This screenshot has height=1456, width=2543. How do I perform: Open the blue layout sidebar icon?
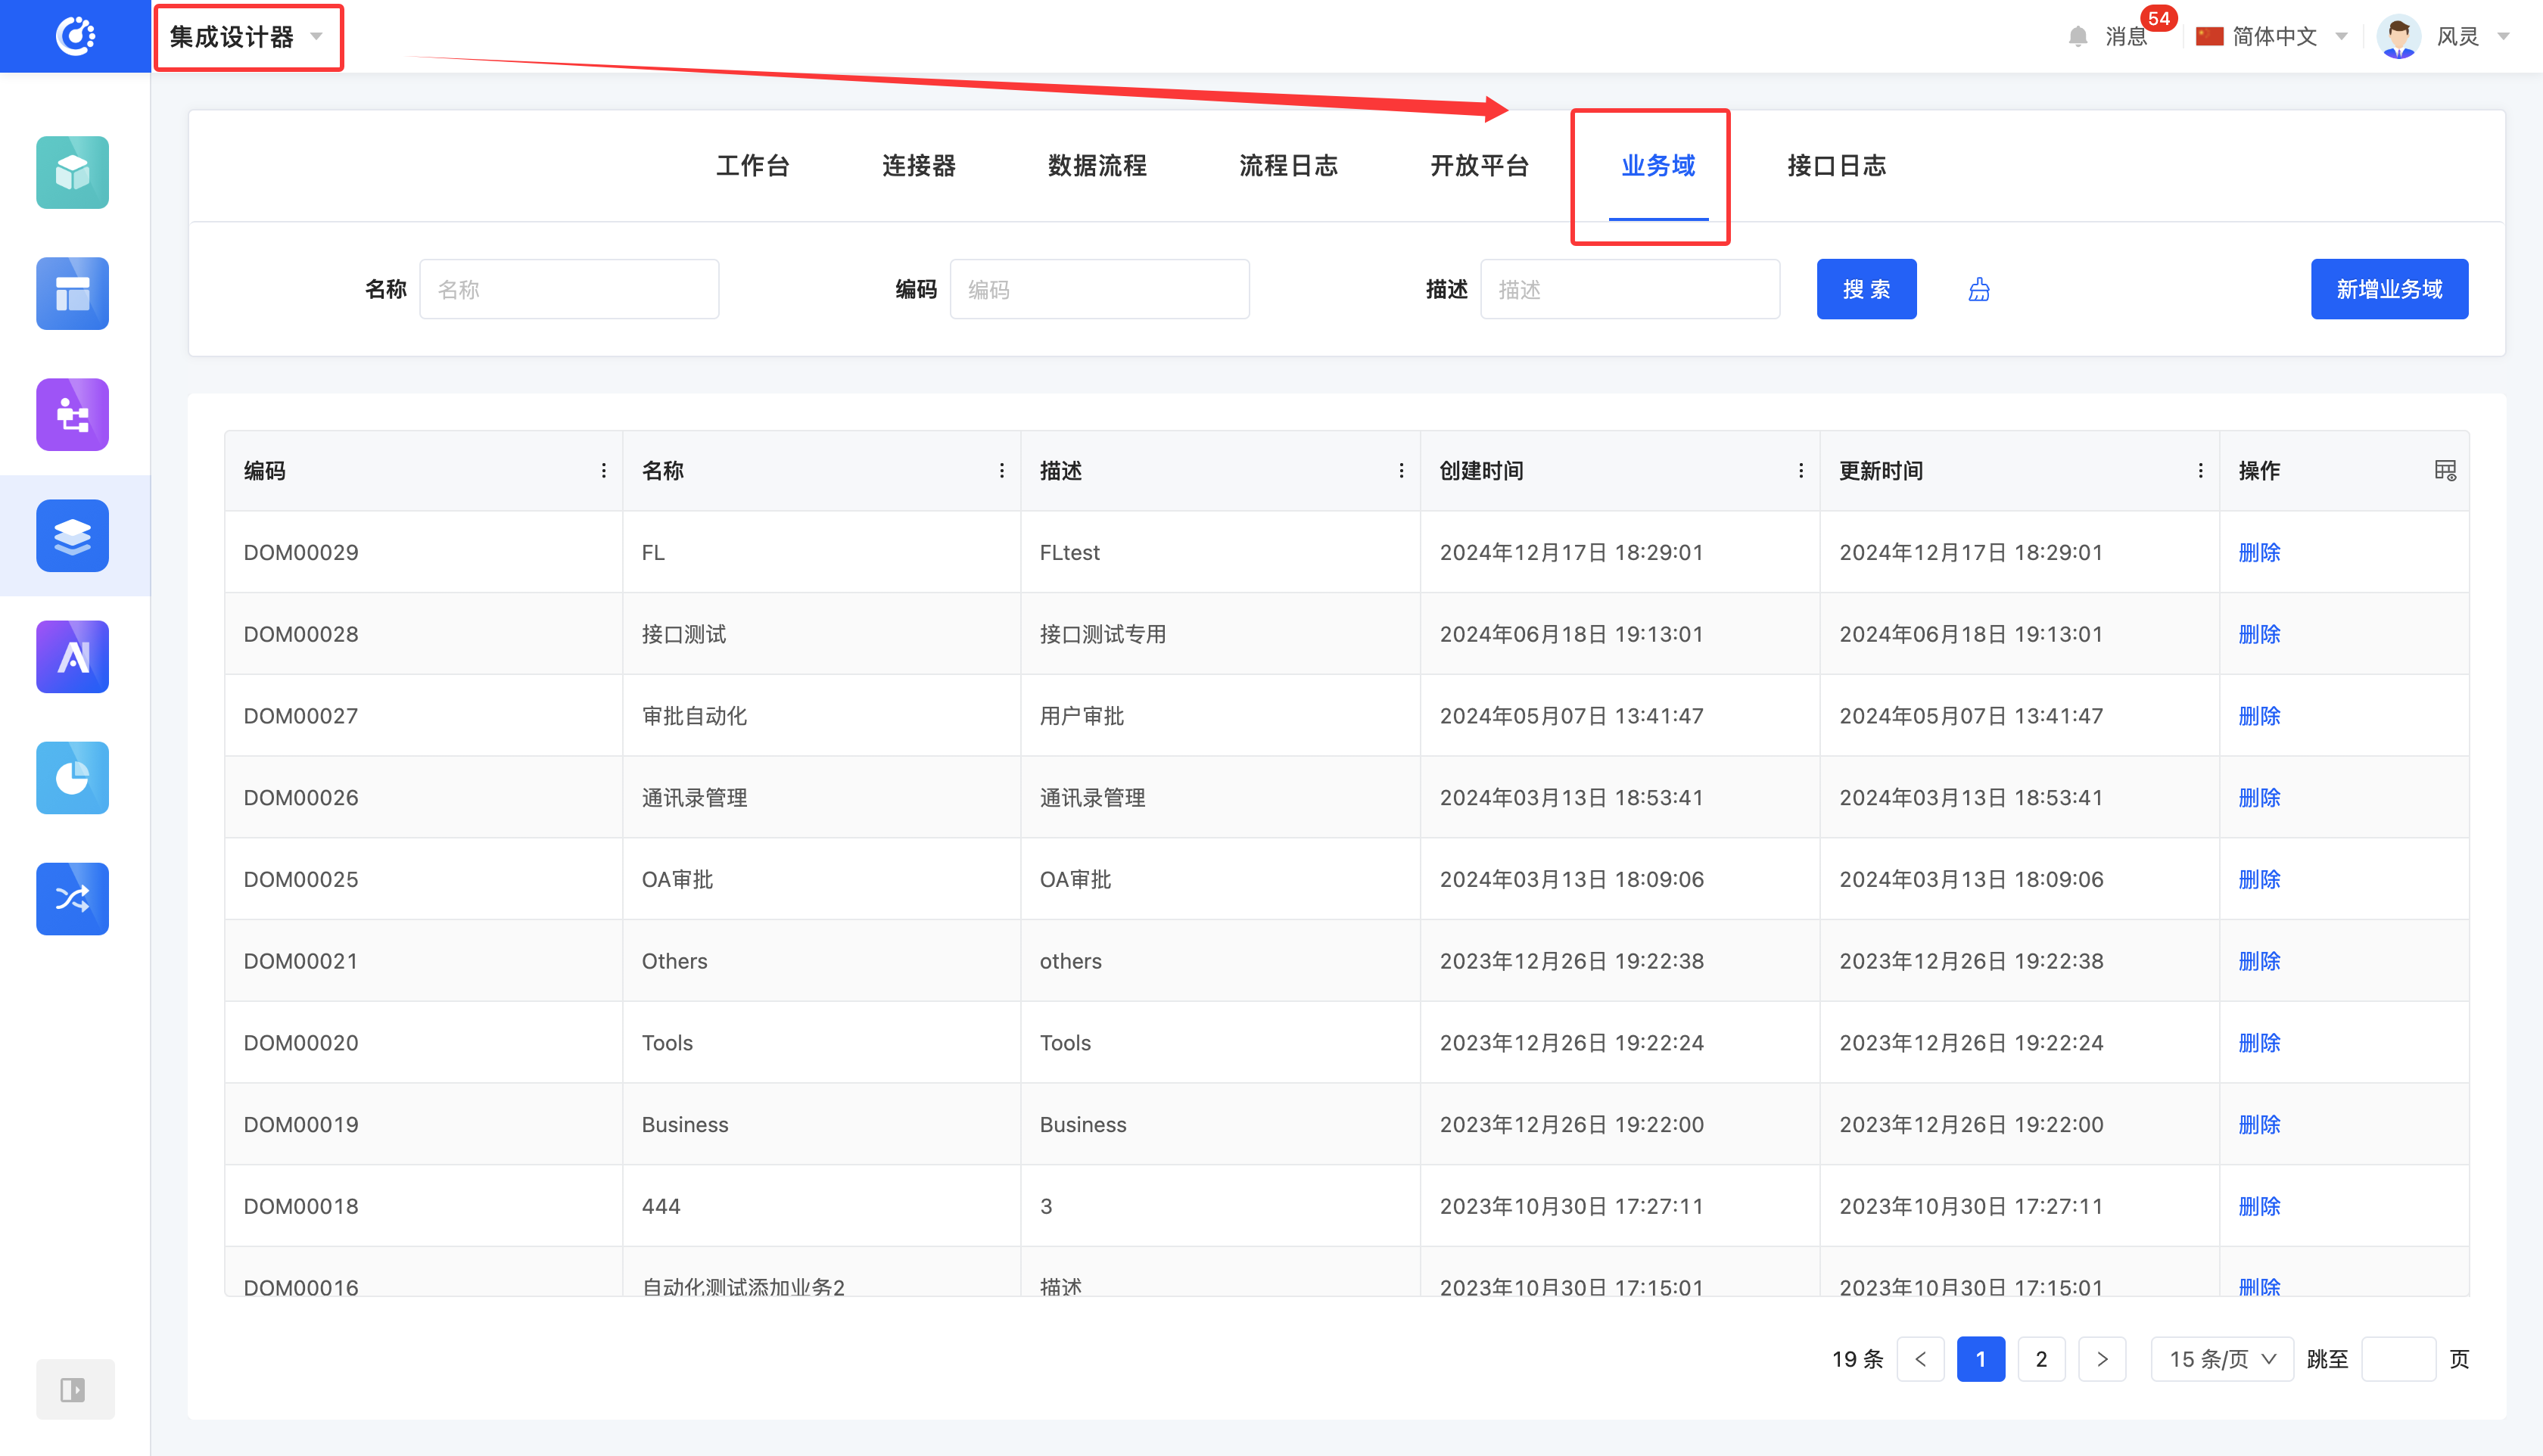72,293
